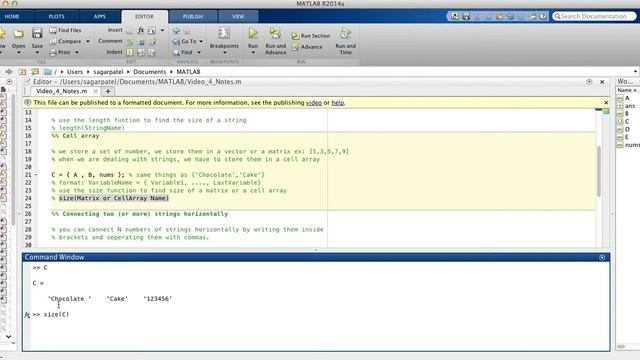Switch to the VIEW ribbon tab
This screenshot has height=360, width=640.
click(x=238, y=16)
